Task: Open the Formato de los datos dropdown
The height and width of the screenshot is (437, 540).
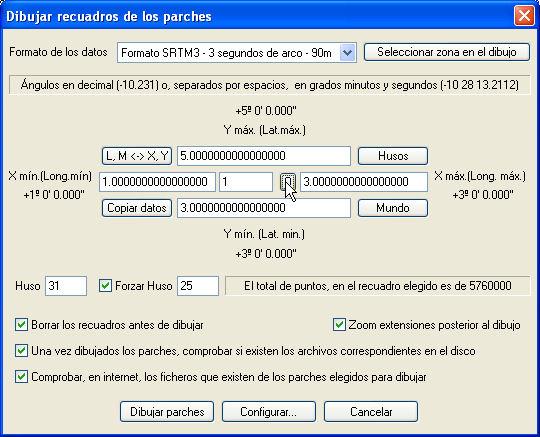Action: click(x=347, y=53)
